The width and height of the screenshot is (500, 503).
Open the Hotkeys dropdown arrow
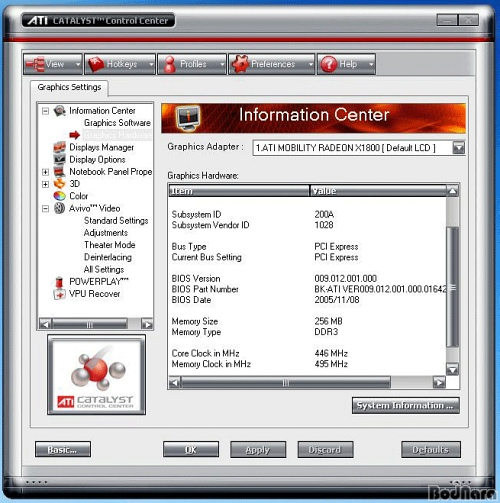[151, 64]
